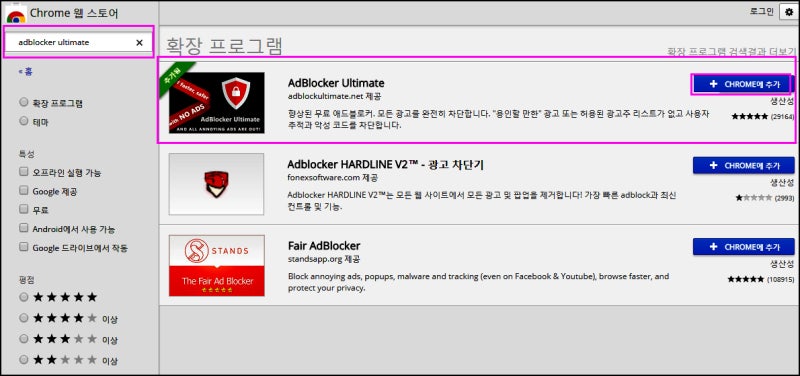Check the Android에서 사용 가능 checkbox

(23, 228)
